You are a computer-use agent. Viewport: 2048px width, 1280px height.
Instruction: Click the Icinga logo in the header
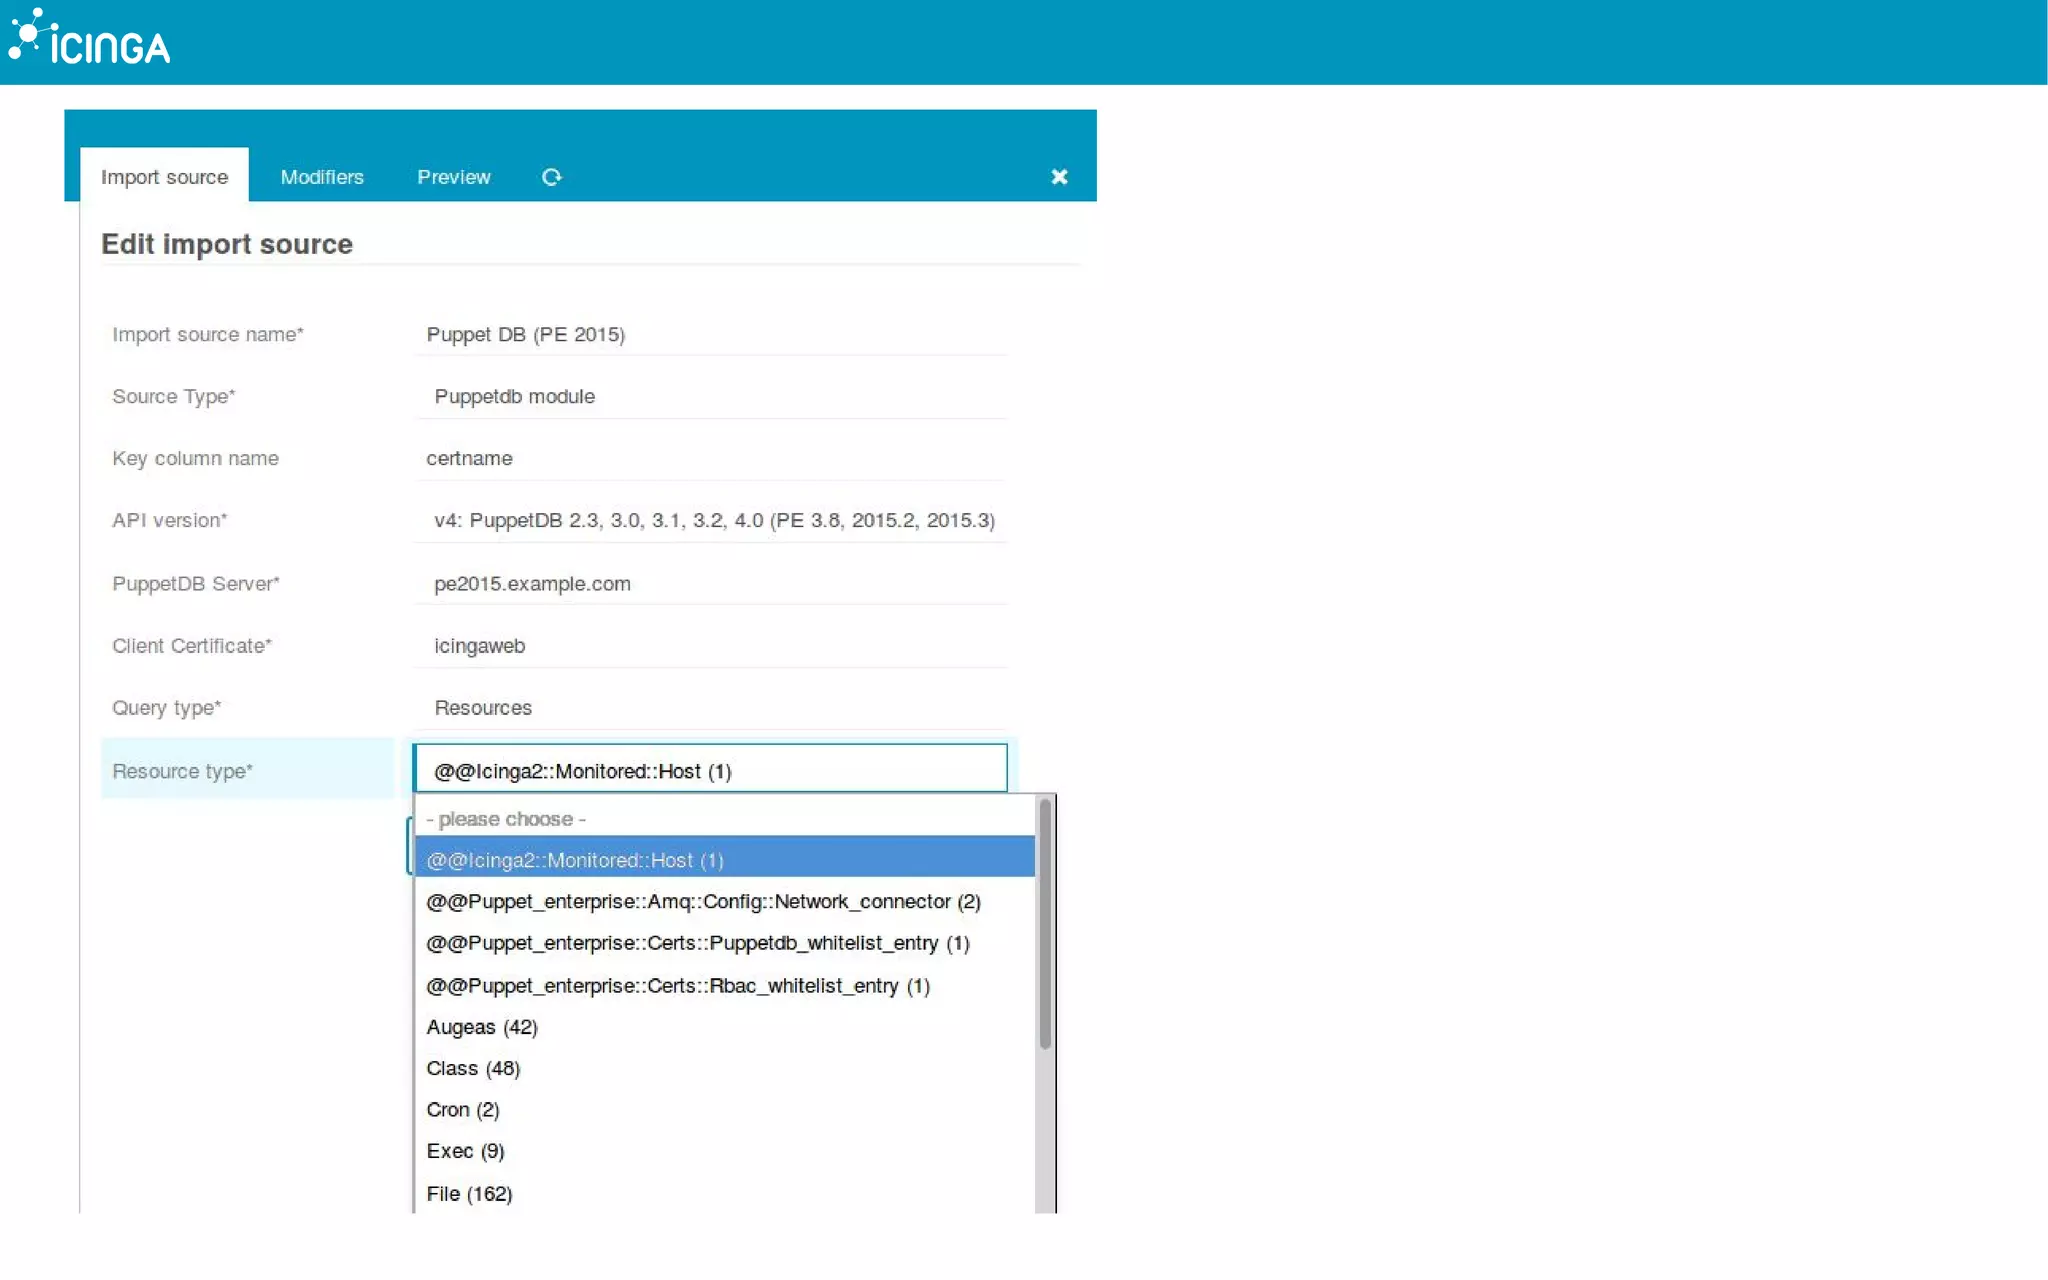90,40
